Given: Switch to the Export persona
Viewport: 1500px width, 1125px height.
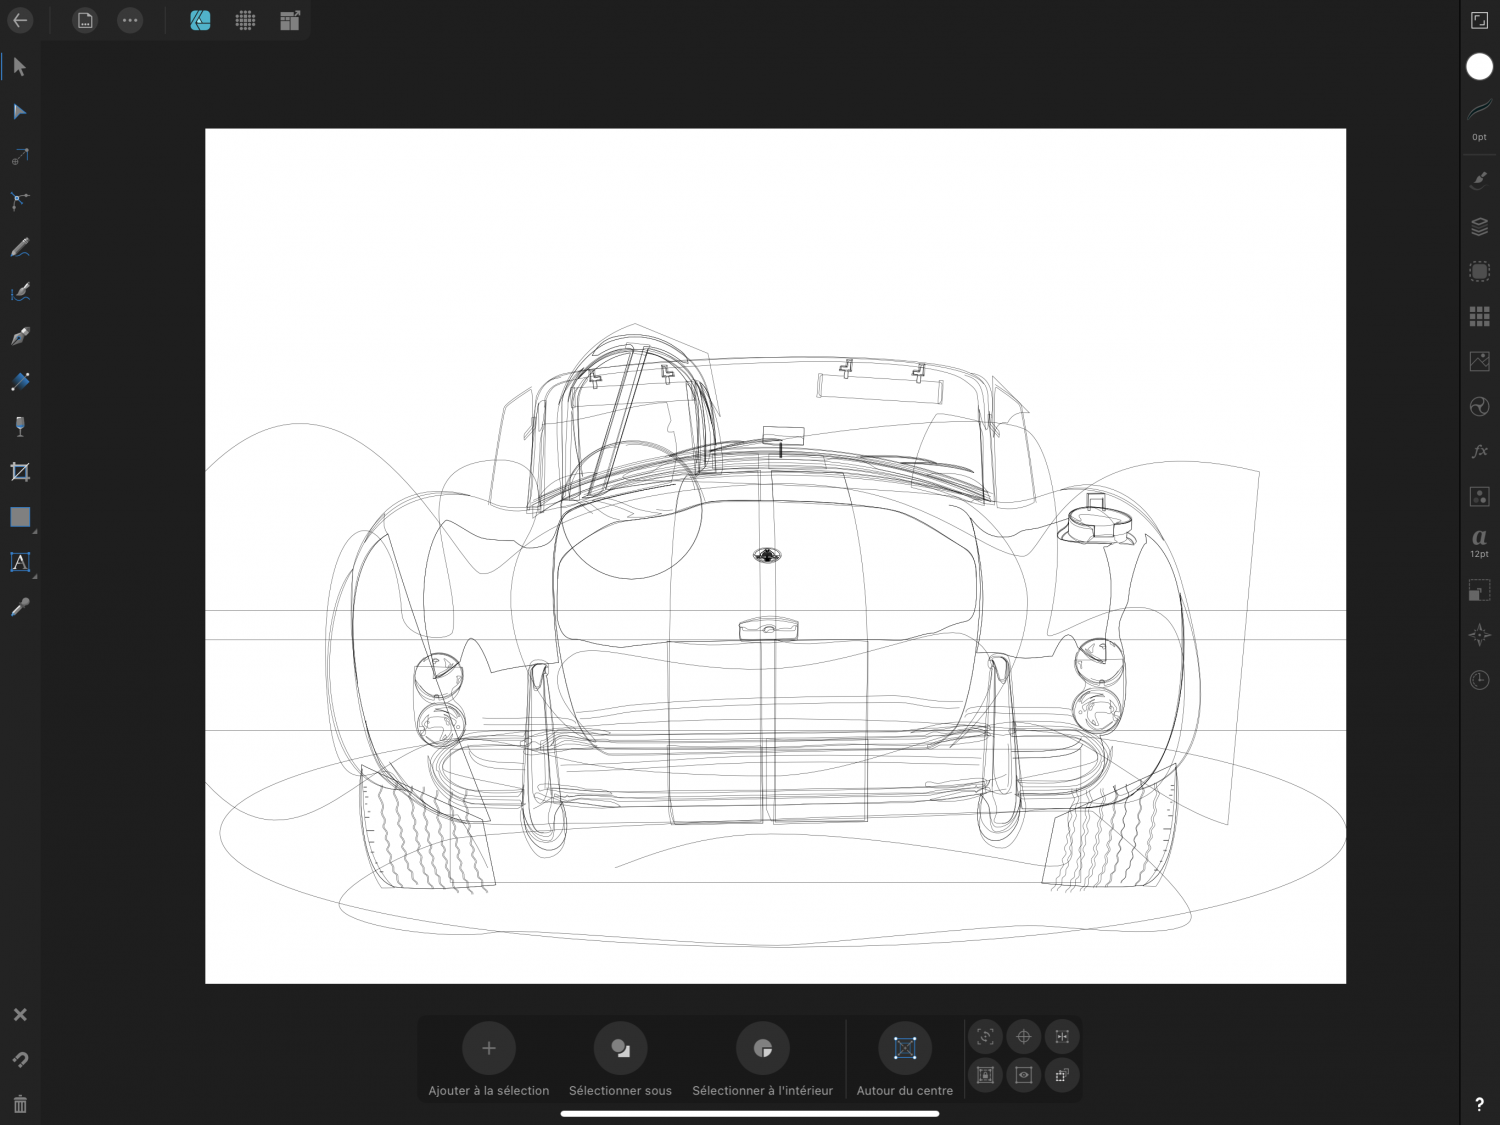Looking at the screenshot, I should [290, 20].
